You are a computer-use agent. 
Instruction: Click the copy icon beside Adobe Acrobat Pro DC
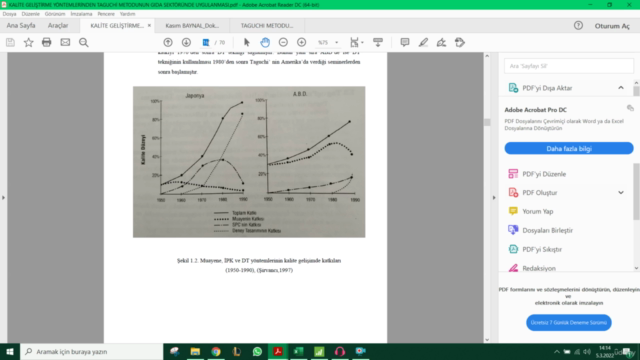630,108
